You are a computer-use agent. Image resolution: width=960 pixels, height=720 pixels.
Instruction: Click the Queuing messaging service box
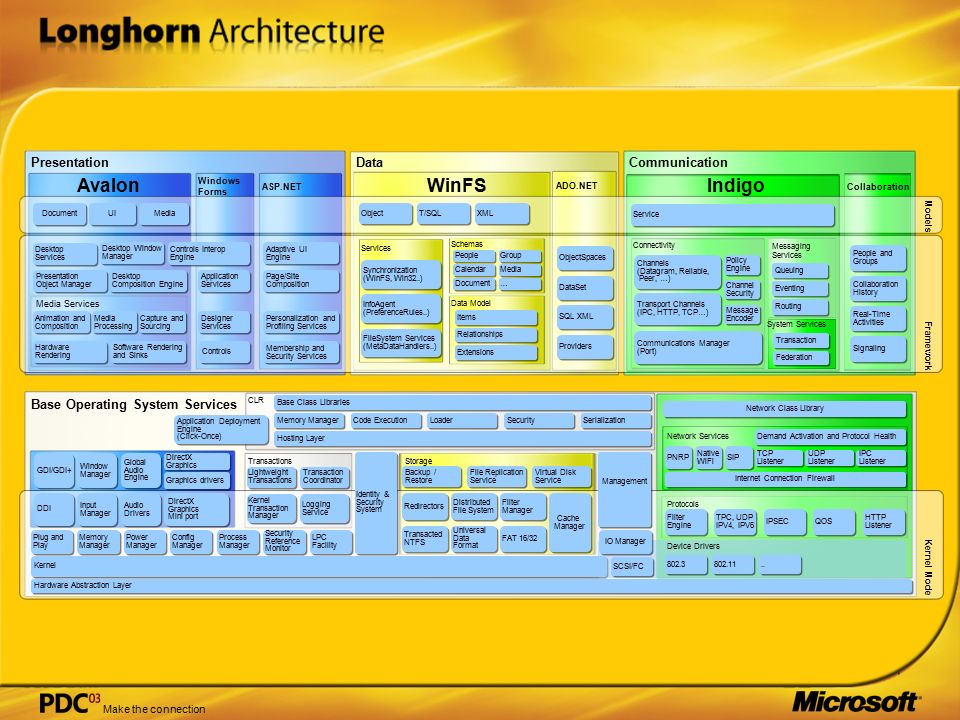click(800, 271)
